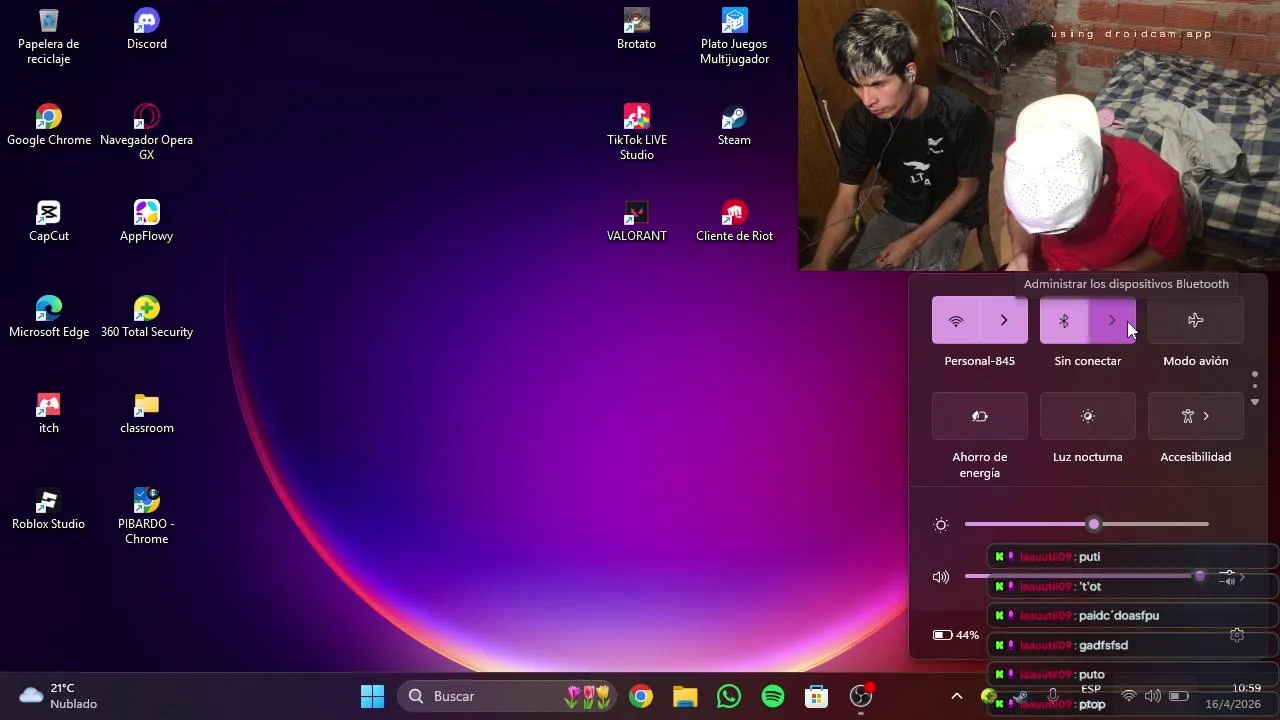
Task: Open Chrome from the taskbar
Action: [641, 696]
